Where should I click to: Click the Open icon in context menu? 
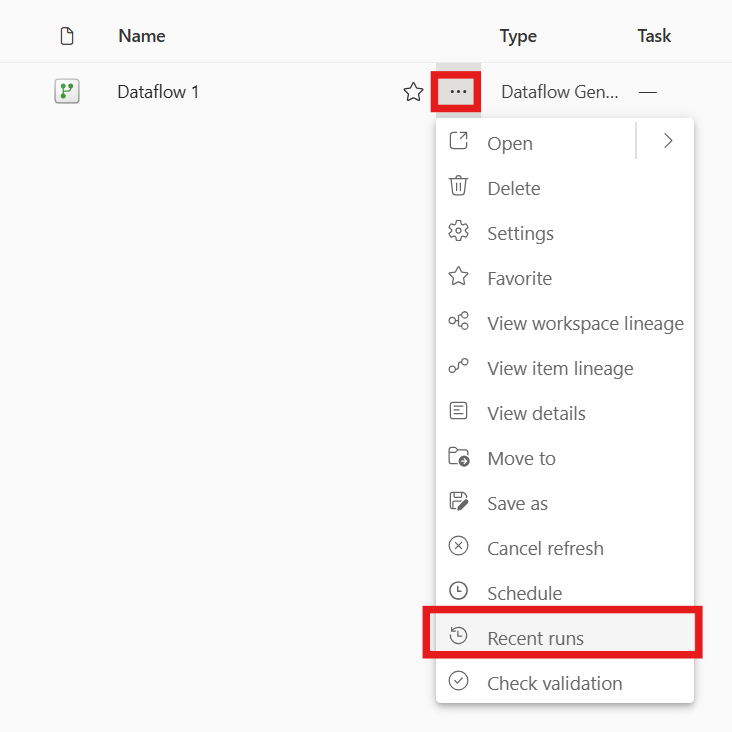[x=458, y=141]
